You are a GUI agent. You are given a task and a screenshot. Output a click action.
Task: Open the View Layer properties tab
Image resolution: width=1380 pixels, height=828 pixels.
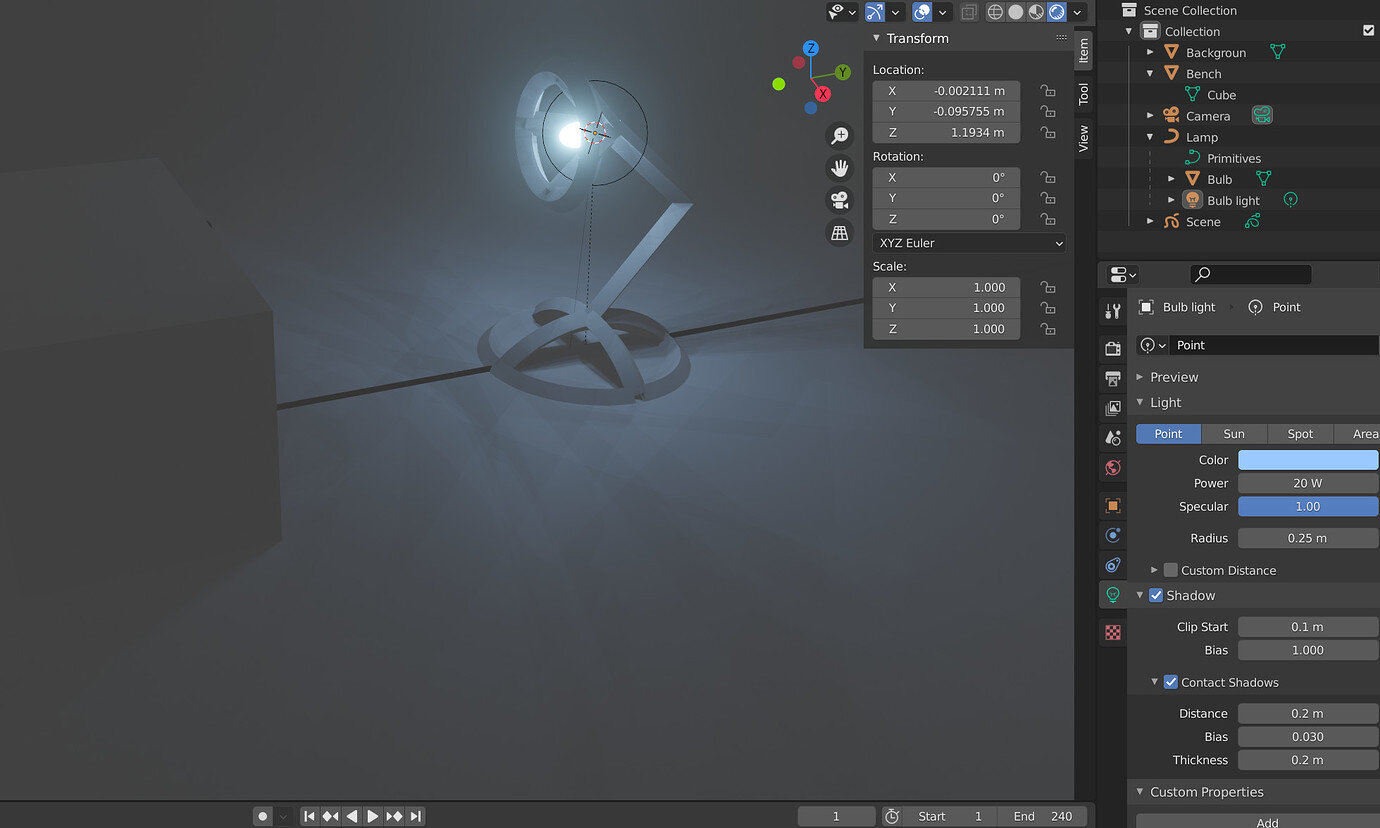click(1112, 408)
